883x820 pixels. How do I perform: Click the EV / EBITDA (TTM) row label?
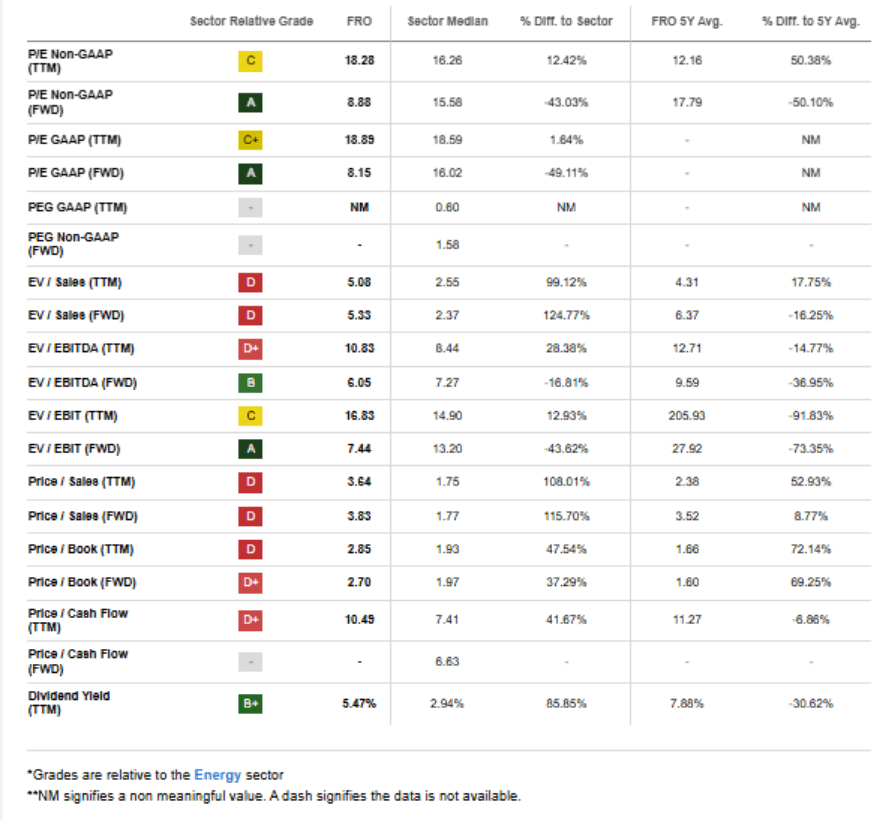coord(81,349)
